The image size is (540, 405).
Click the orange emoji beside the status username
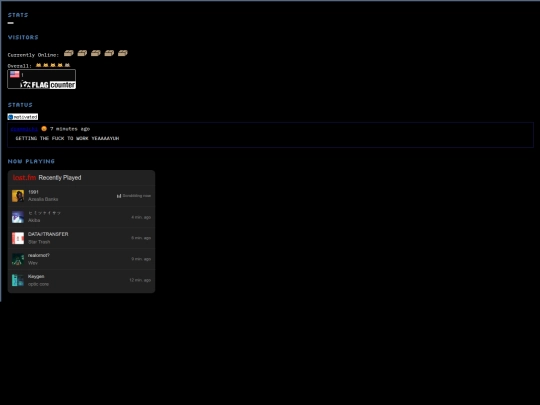pyautogui.click(x=44, y=129)
